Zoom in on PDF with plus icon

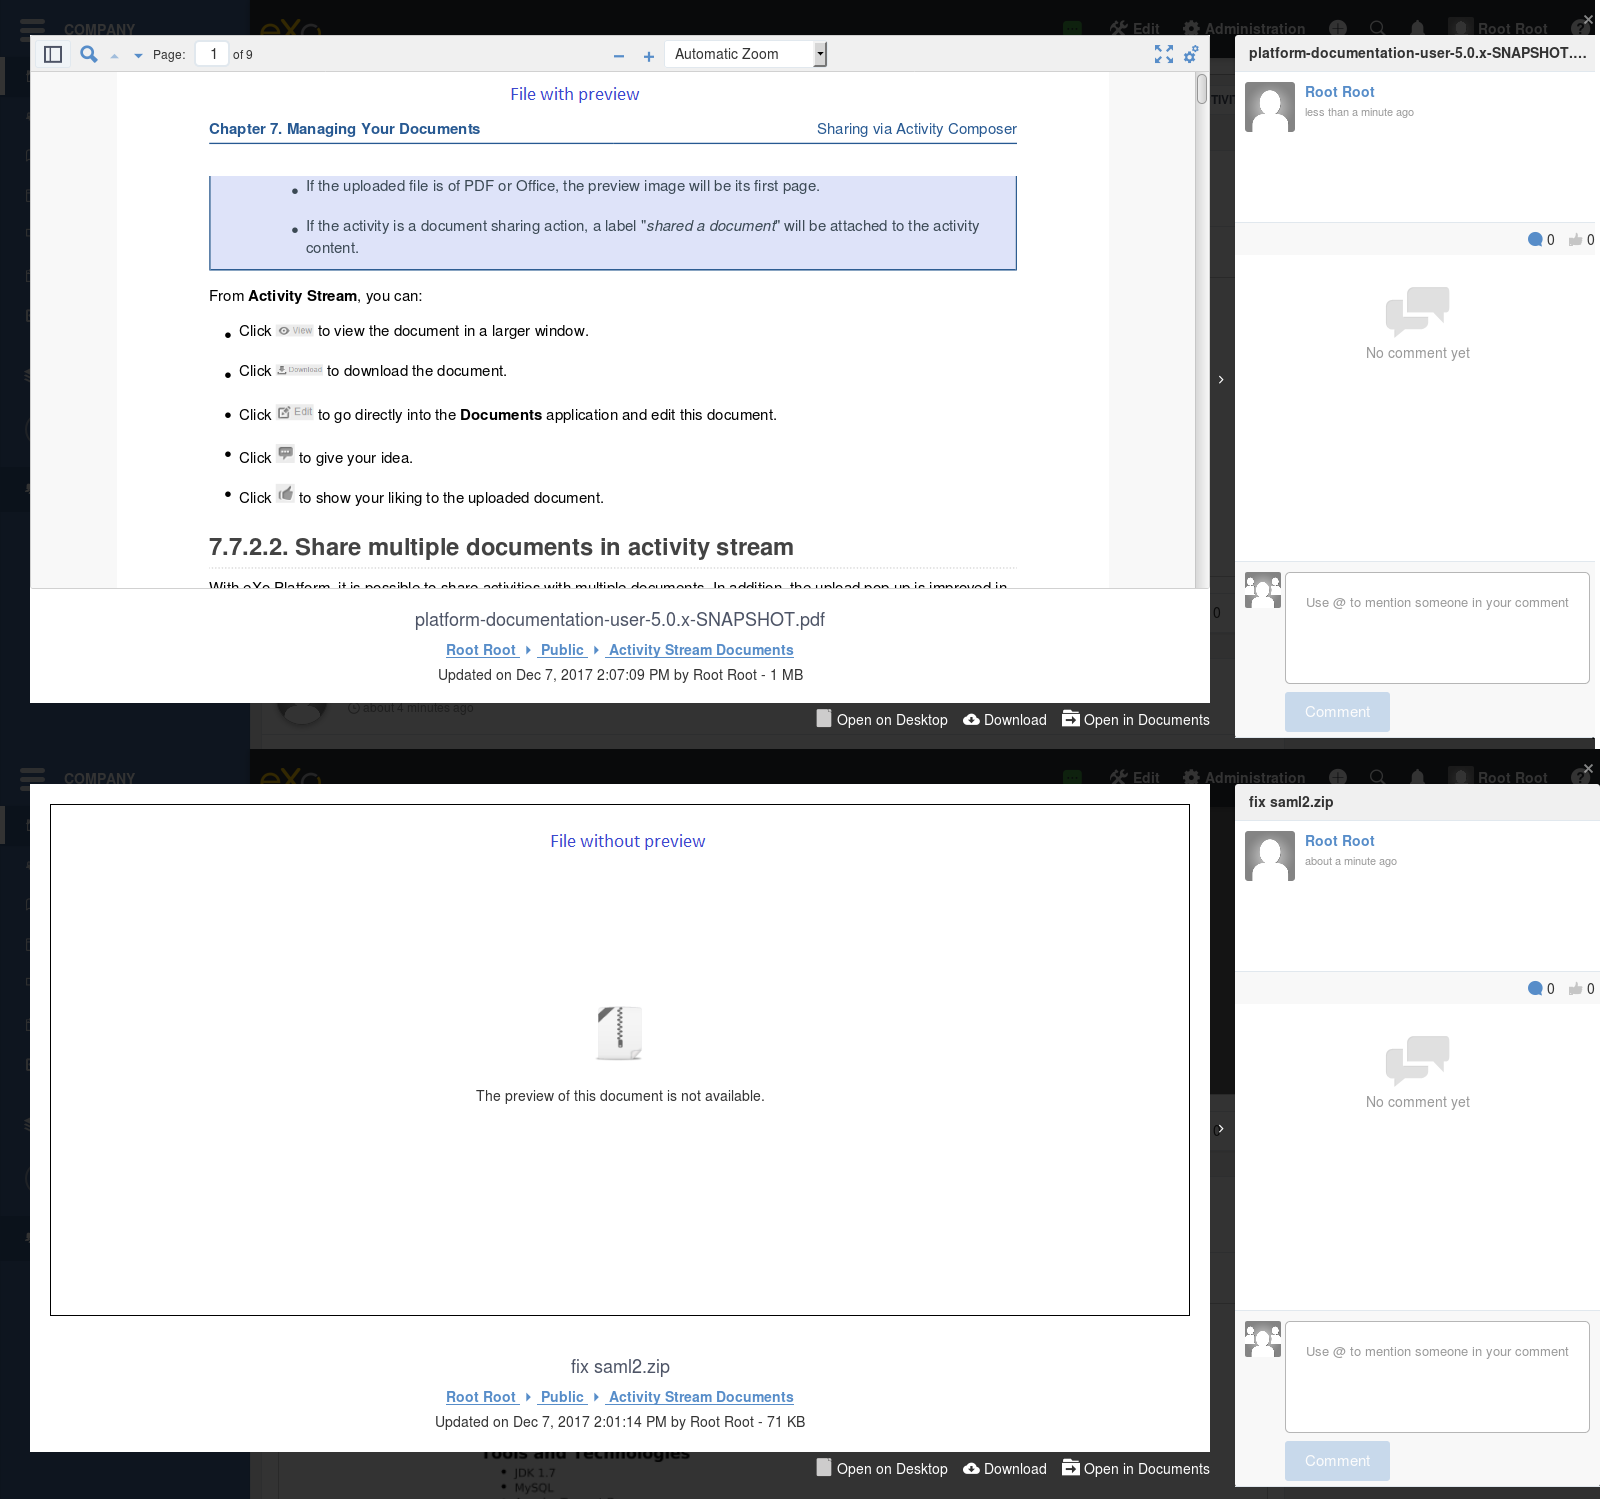[649, 56]
